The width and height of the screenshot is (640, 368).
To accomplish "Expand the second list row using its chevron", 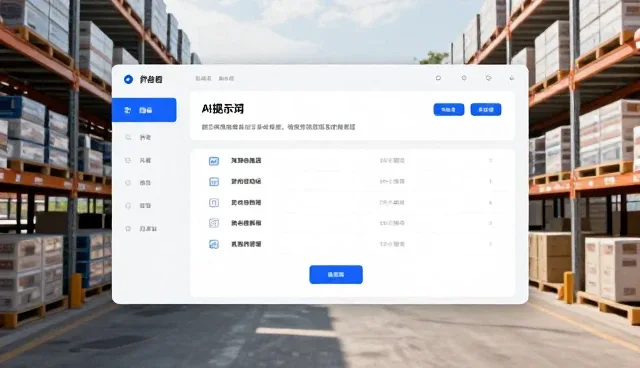I will pos(491,181).
